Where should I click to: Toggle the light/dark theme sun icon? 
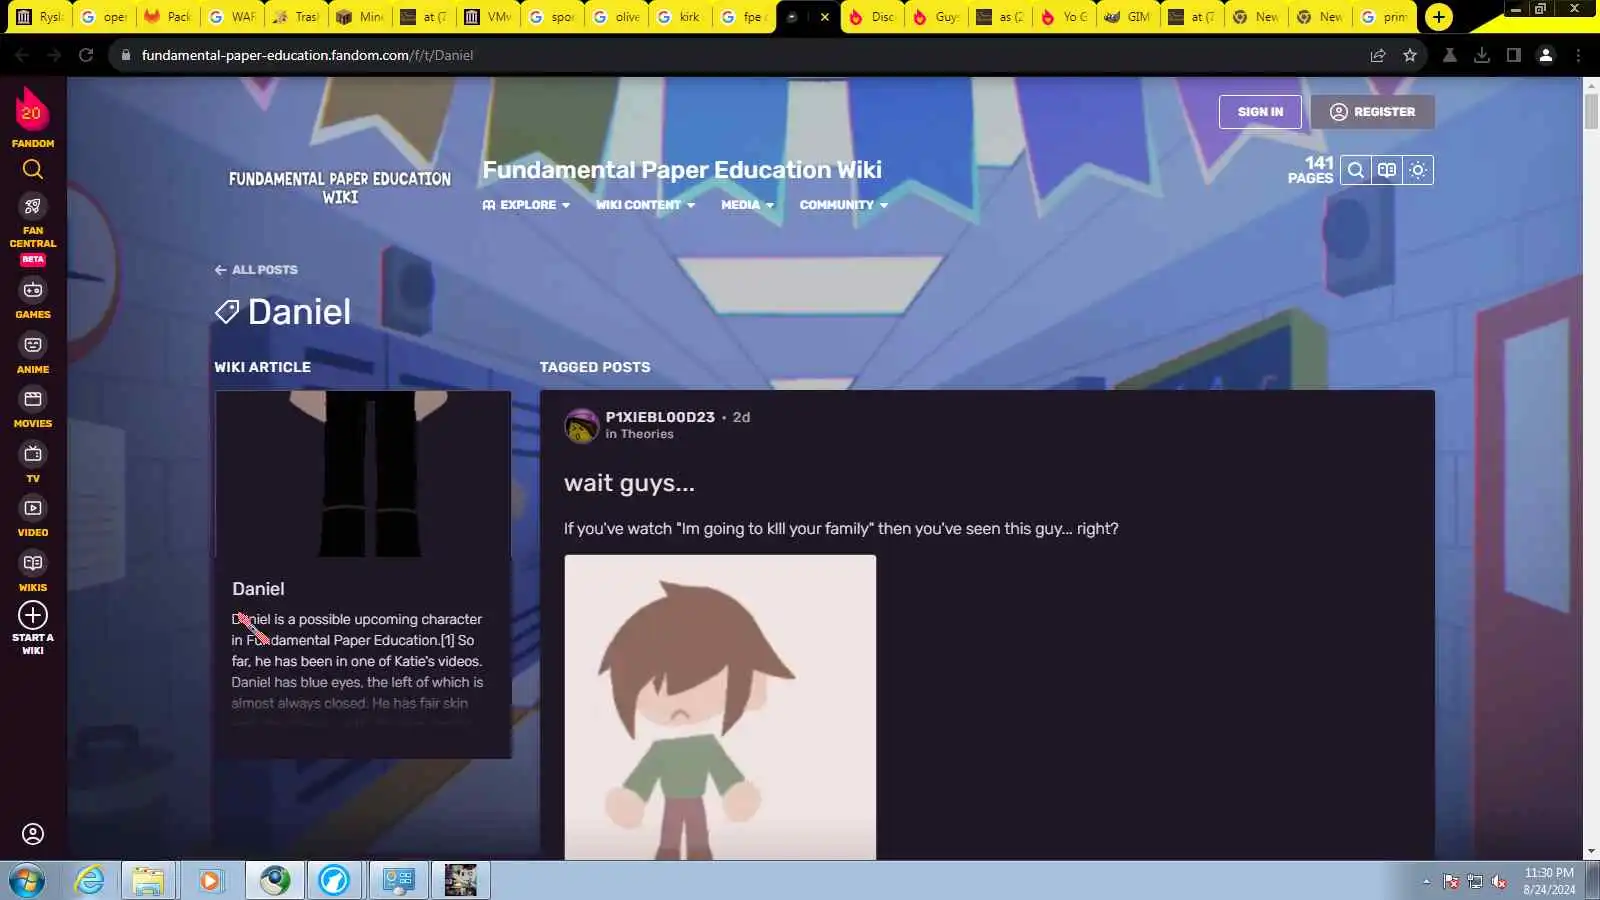1418,170
